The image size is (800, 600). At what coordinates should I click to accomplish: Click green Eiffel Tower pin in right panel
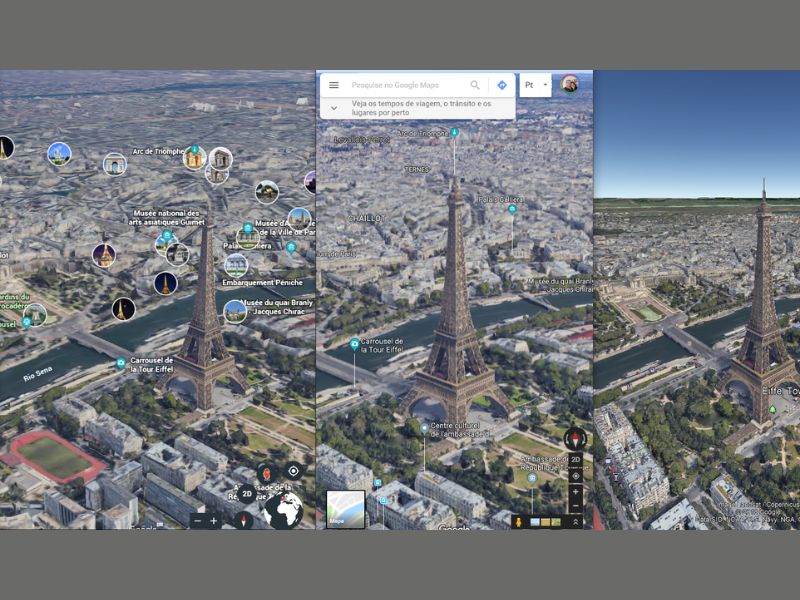tap(772, 409)
